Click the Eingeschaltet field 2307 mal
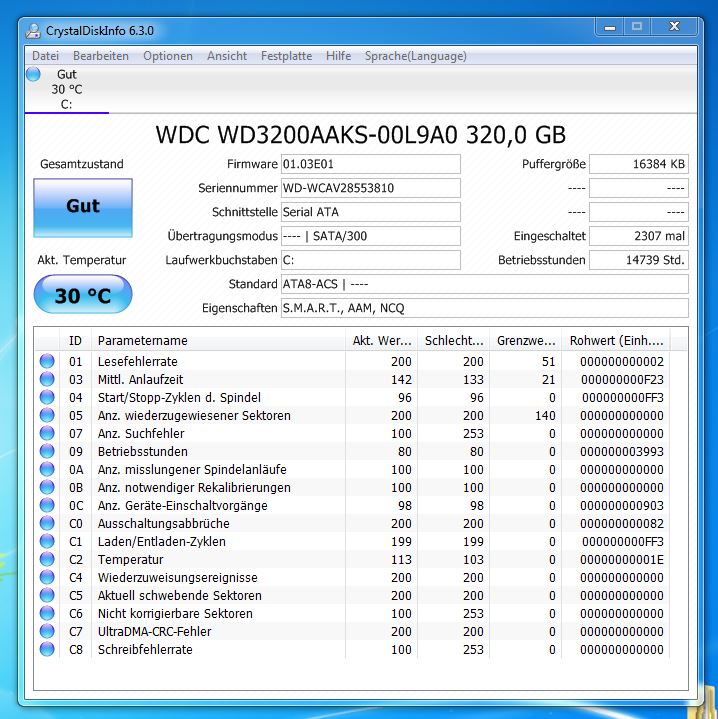The height and width of the screenshot is (719, 718). pyautogui.click(x=639, y=236)
